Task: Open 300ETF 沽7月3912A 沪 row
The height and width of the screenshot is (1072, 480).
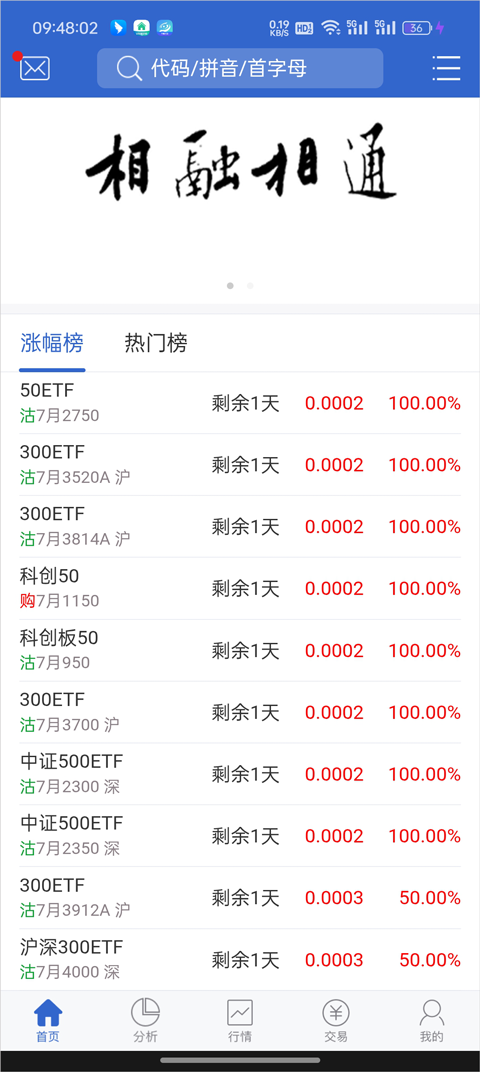Action: (240, 898)
